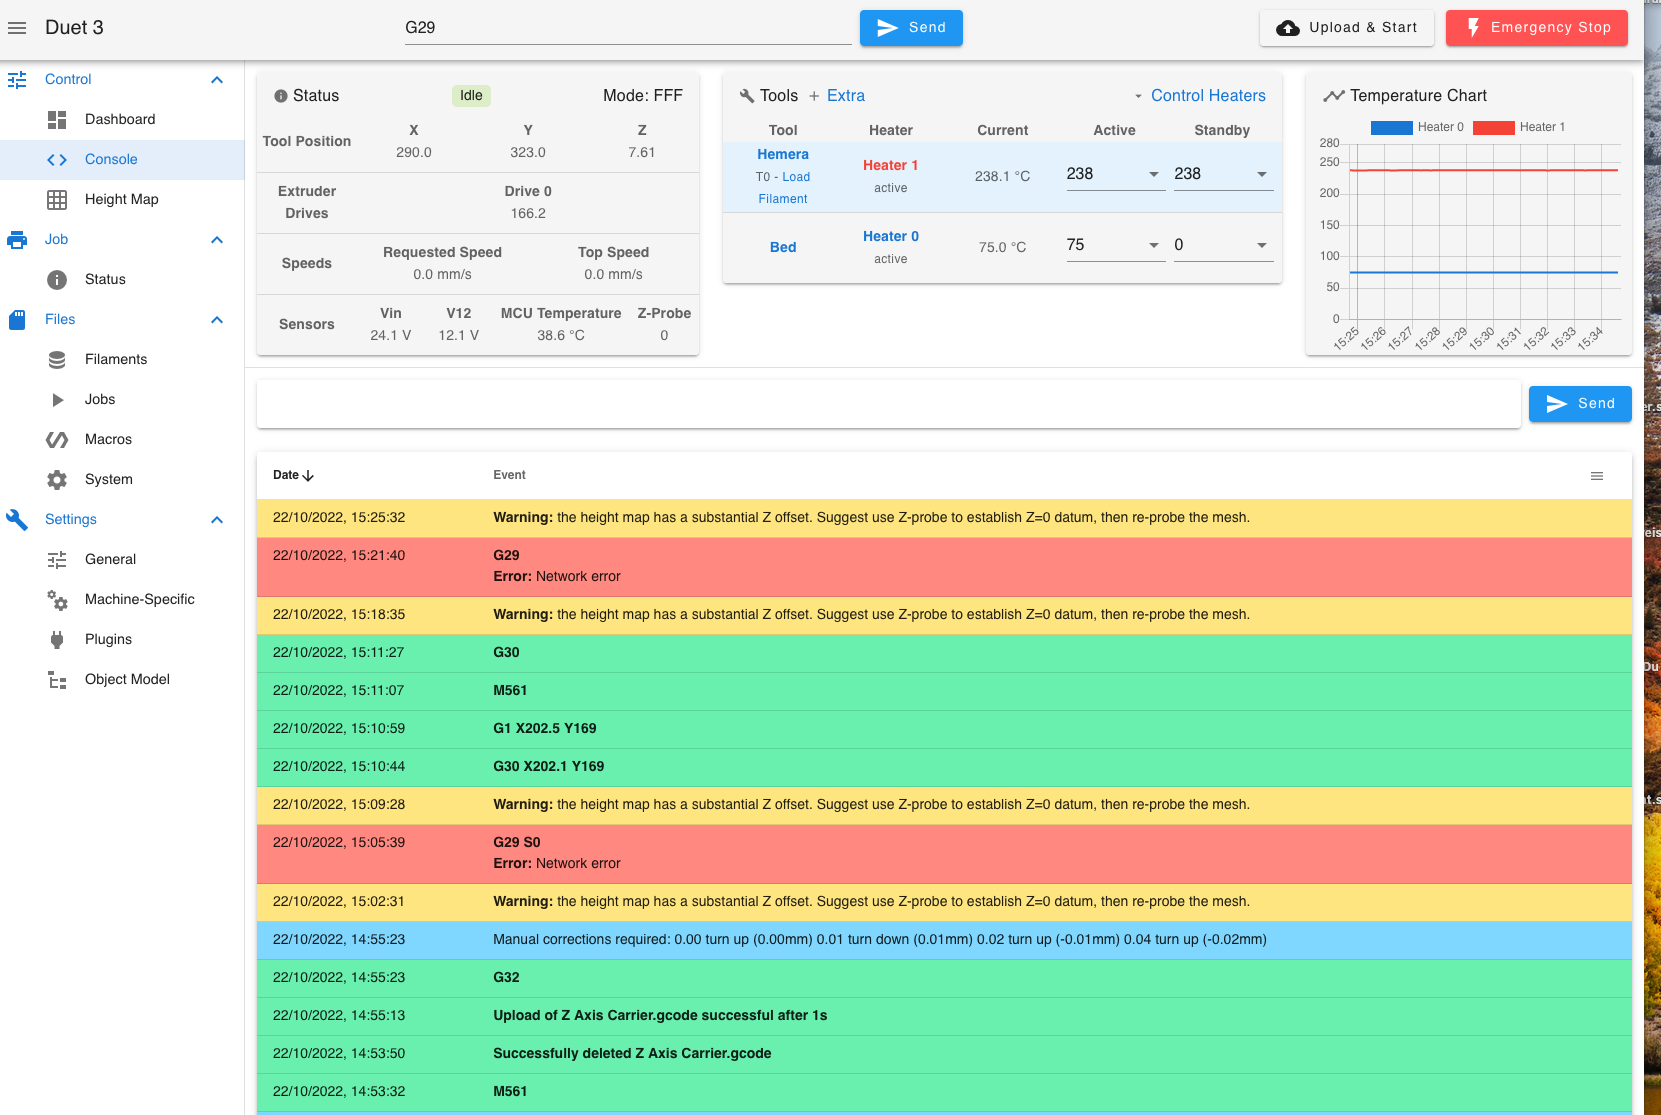Image resolution: width=1661 pixels, height=1115 pixels.
Task: Click the Job printer icon
Action: [x=17, y=240]
